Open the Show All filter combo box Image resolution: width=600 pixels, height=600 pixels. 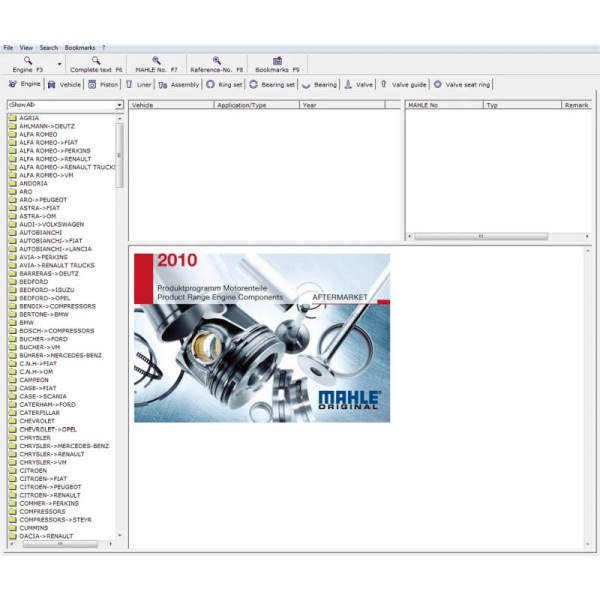65,104
